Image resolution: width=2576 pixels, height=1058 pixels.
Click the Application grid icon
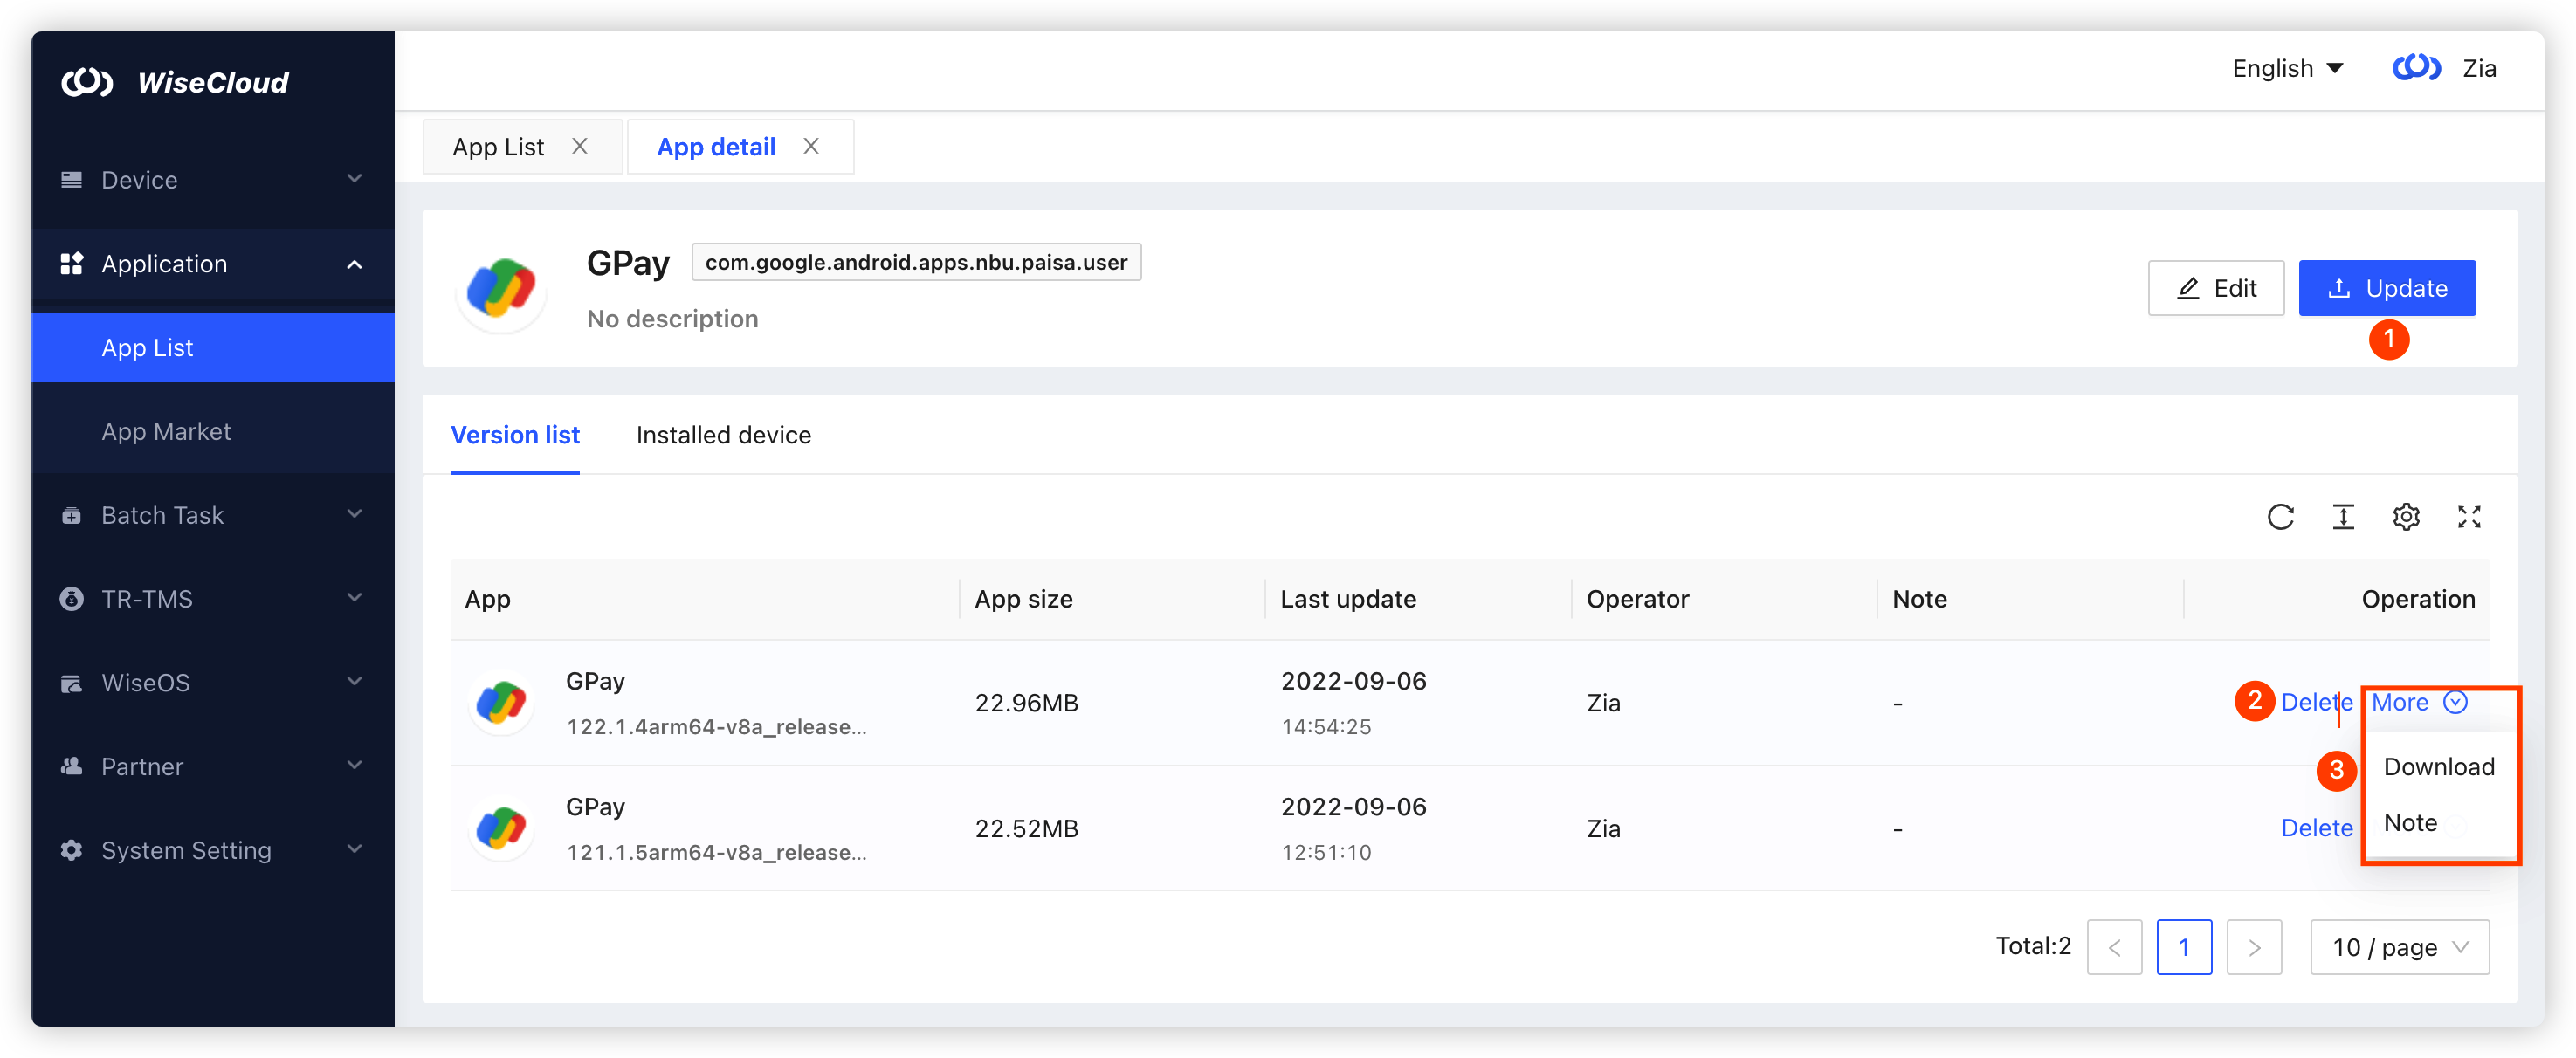[71, 264]
